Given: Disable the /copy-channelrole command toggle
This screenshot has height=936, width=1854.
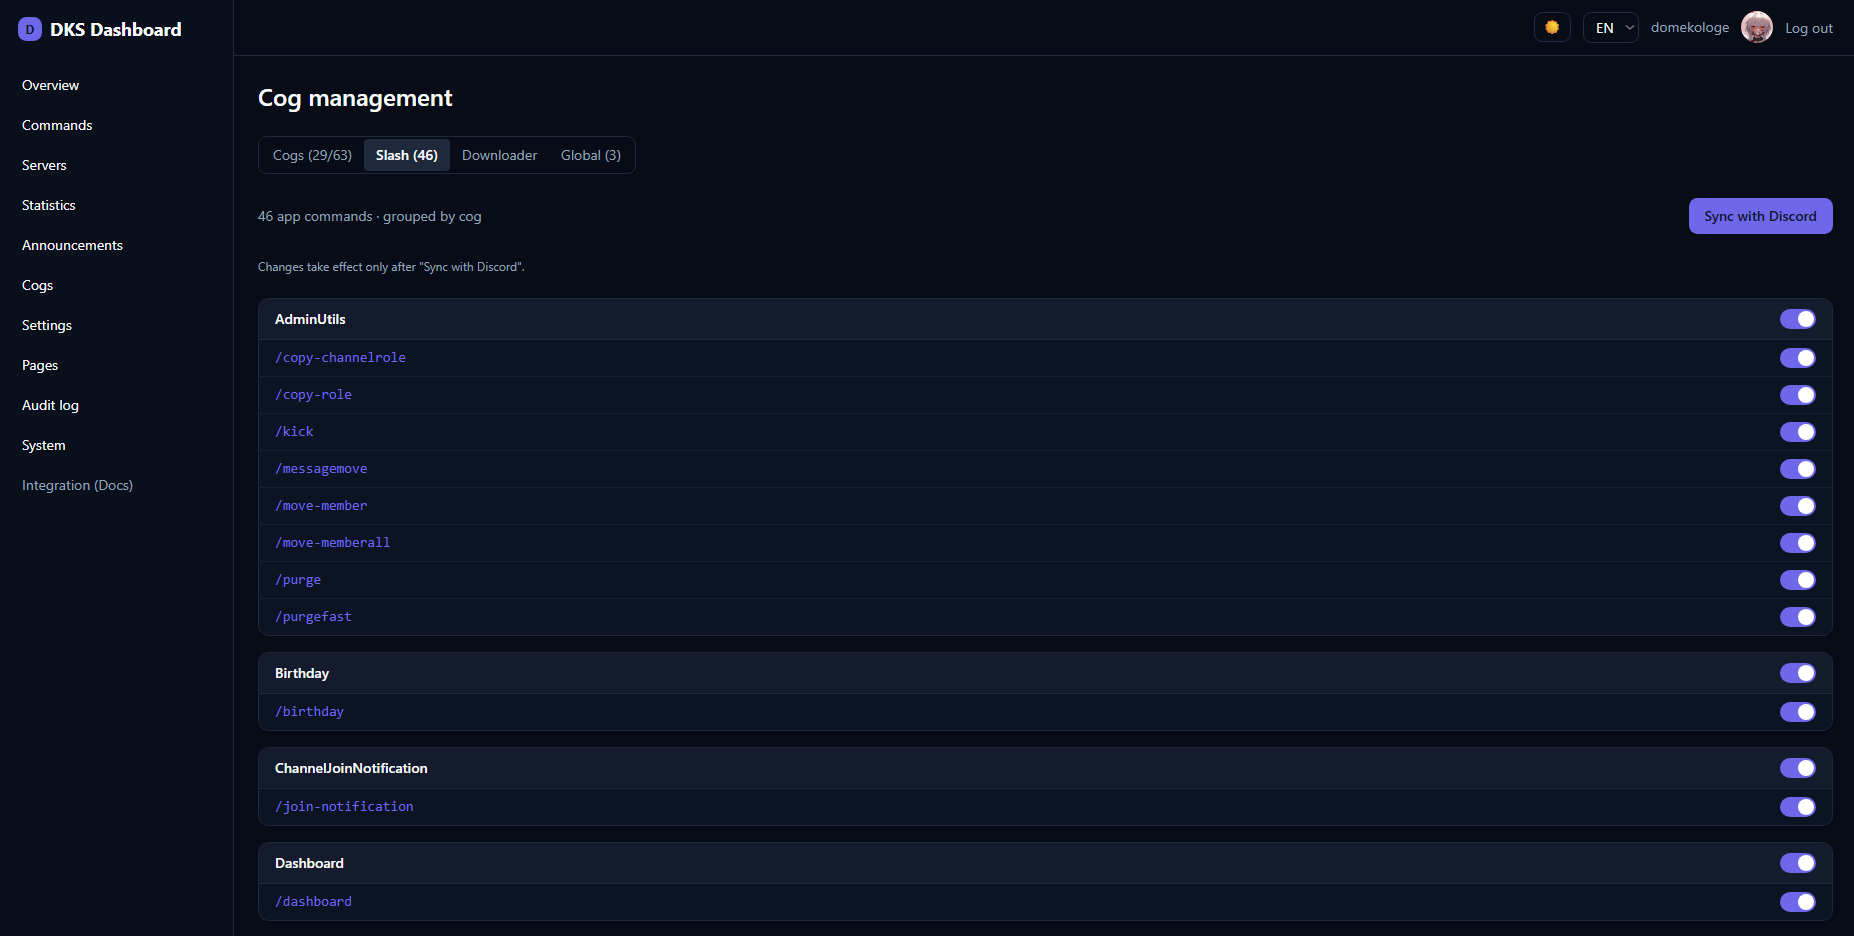Looking at the screenshot, I should (1798, 358).
